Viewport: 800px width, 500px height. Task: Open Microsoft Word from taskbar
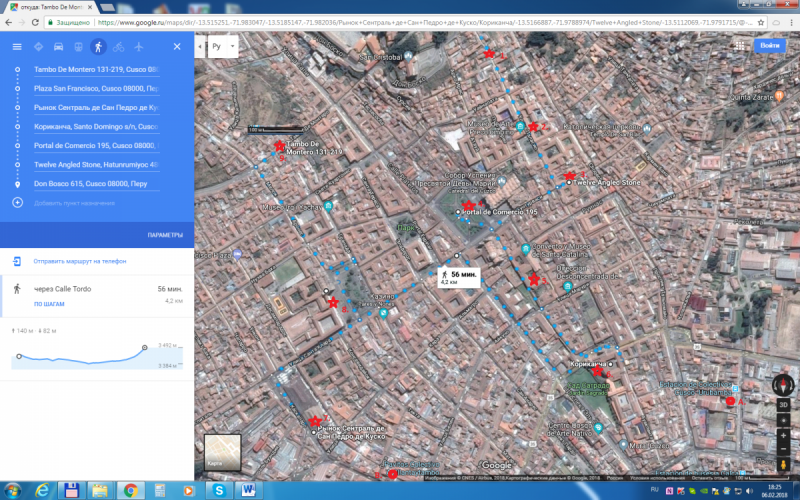point(247,490)
